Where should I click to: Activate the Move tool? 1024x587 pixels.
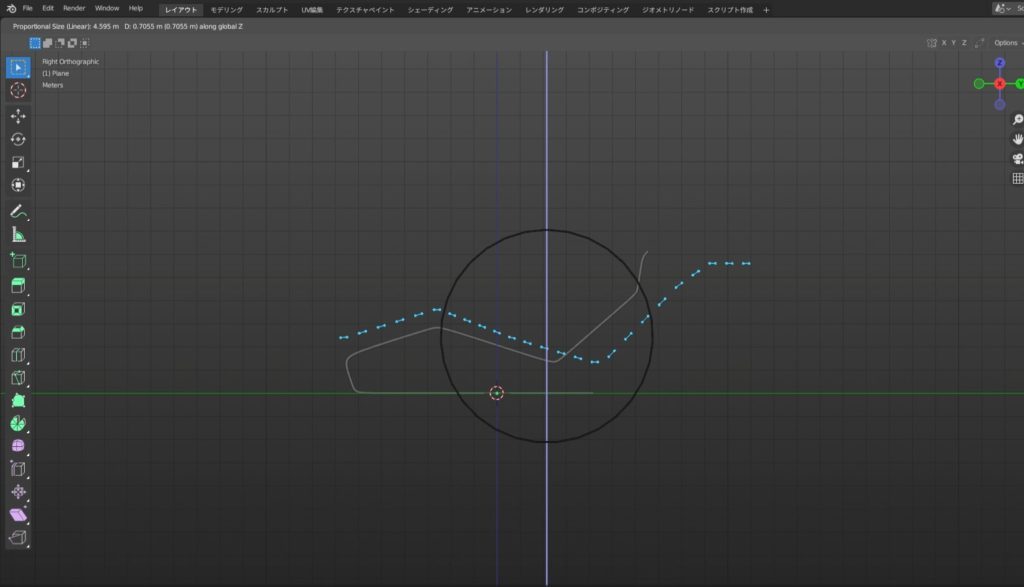[x=18, y=116]
